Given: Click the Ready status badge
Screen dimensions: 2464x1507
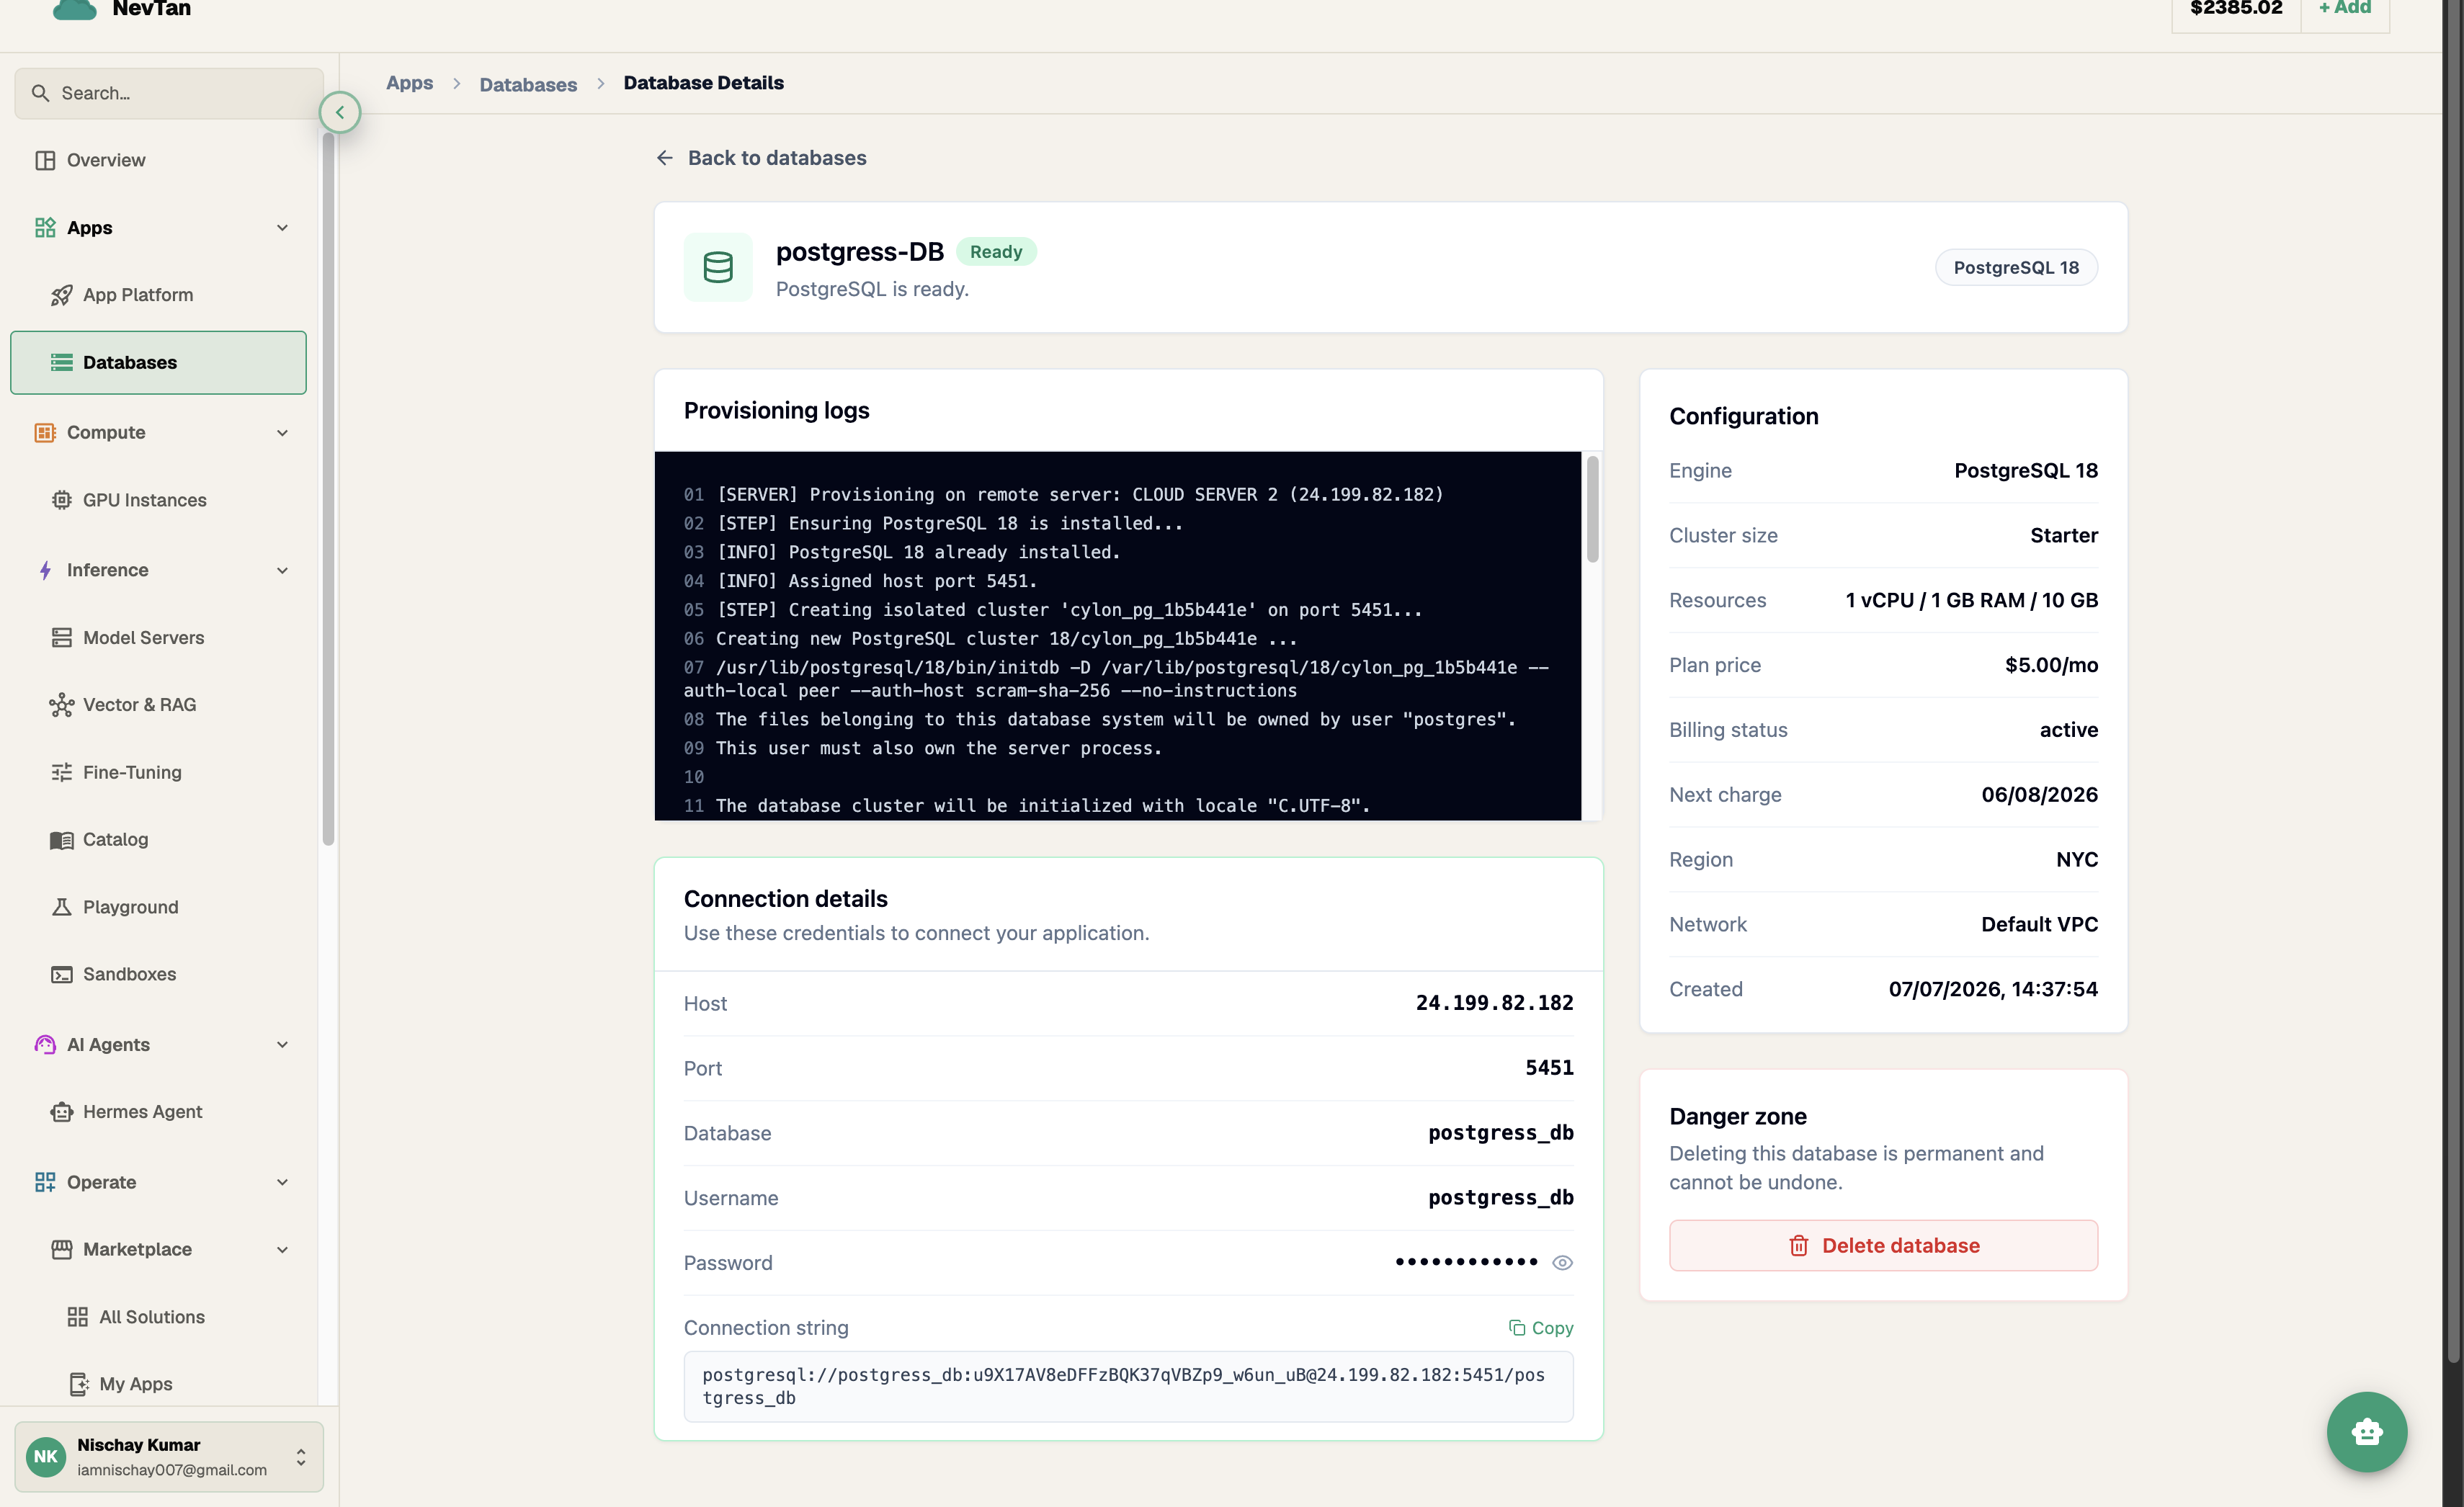Looking at the screenshot, I should (x=996, y=252).
